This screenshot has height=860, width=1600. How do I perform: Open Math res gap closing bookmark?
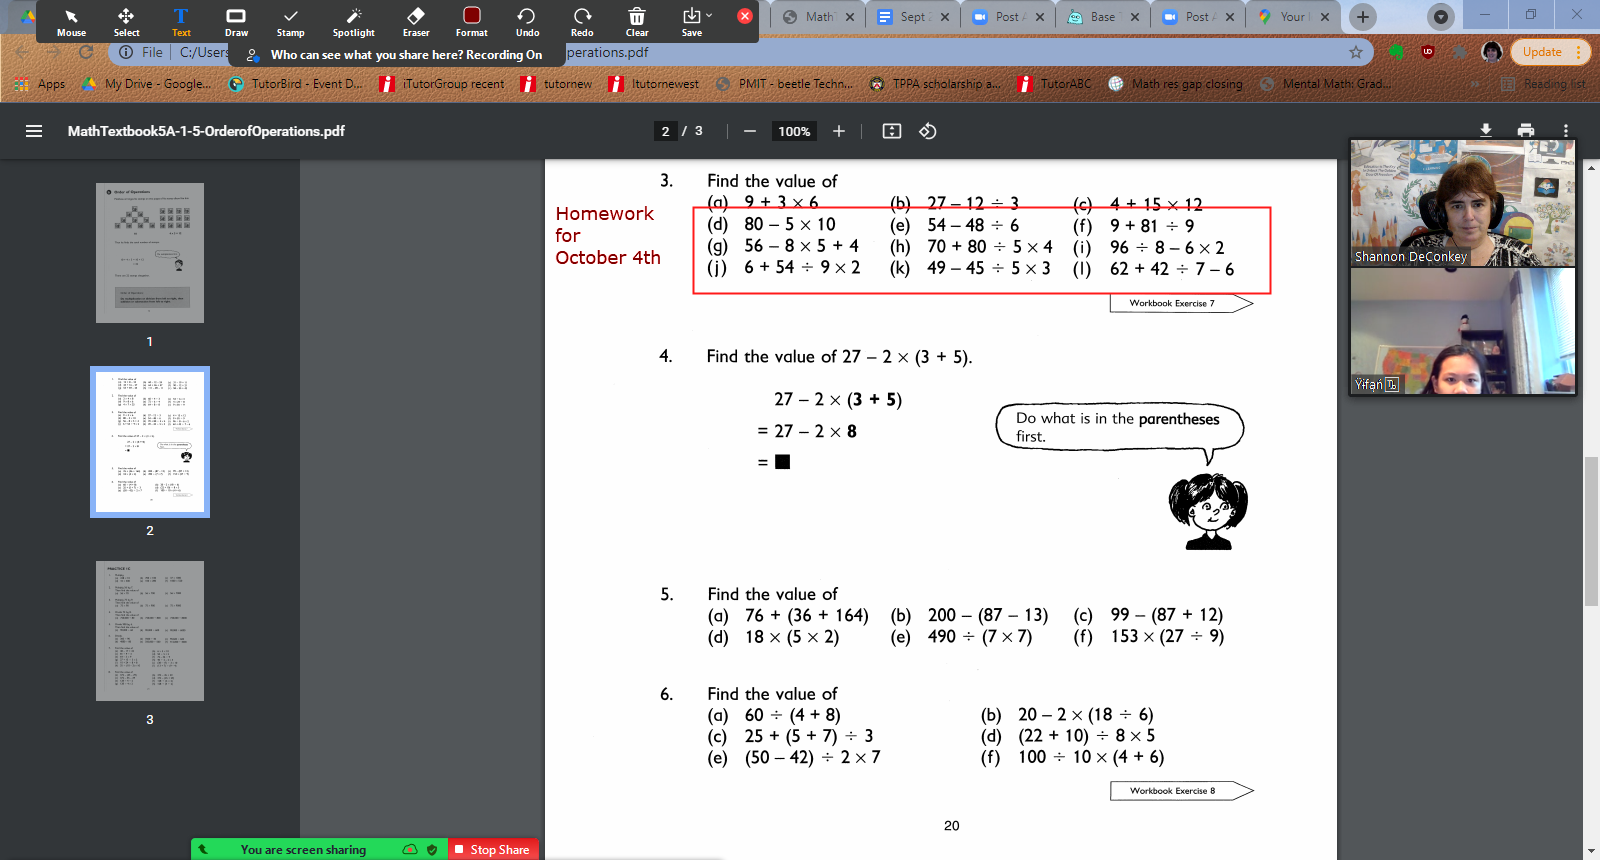1175,84
